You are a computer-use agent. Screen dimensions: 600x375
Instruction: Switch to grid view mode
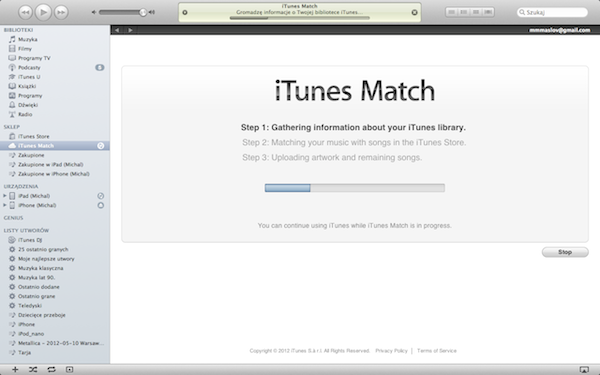pyautogui.click(x=476, y=12)
